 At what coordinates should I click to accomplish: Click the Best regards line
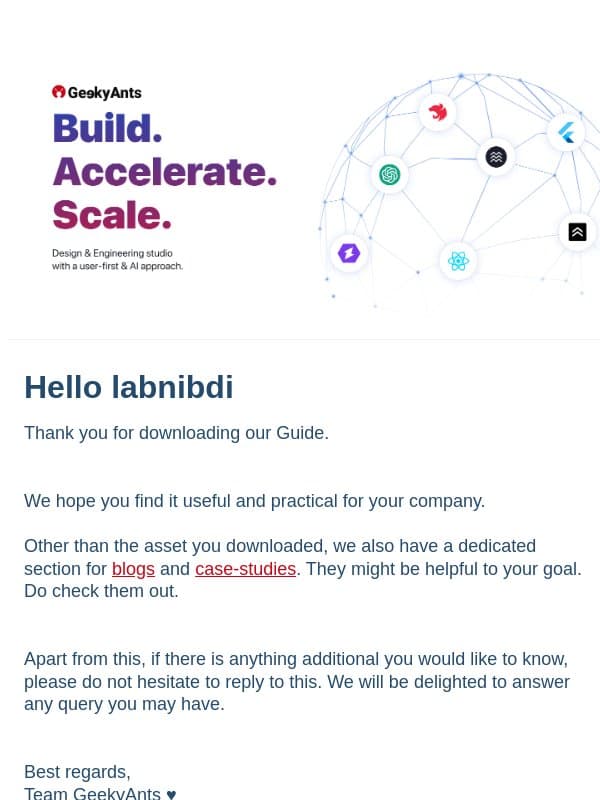(77, 772)
